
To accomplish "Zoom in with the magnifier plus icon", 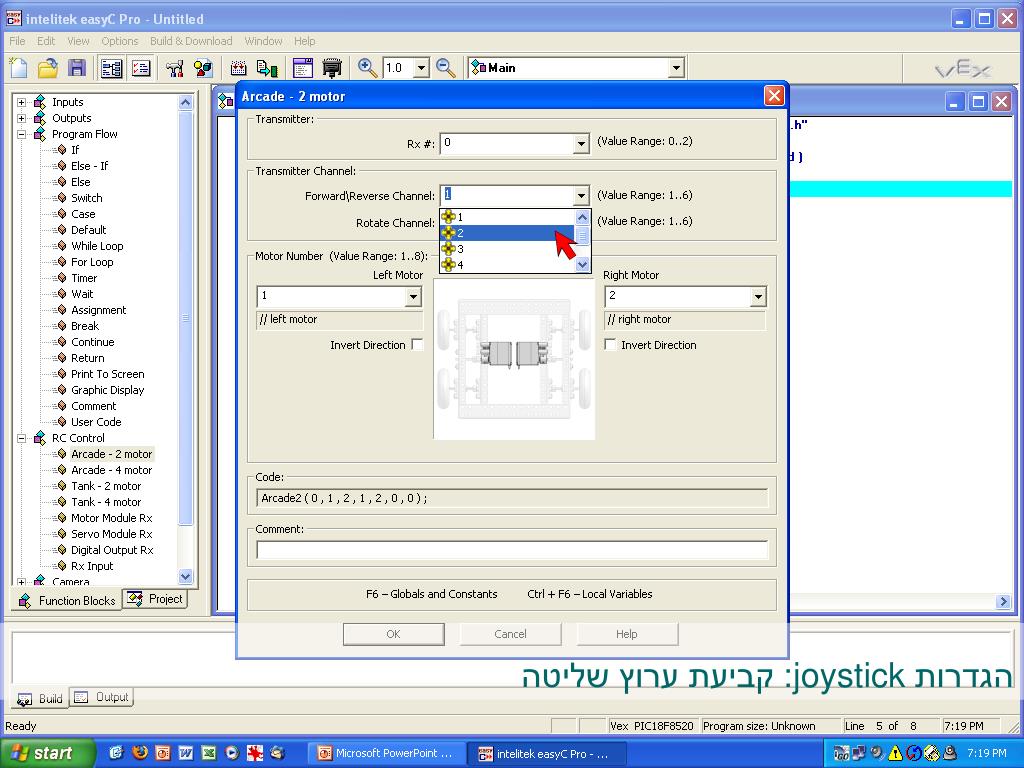I will point(367,68).
